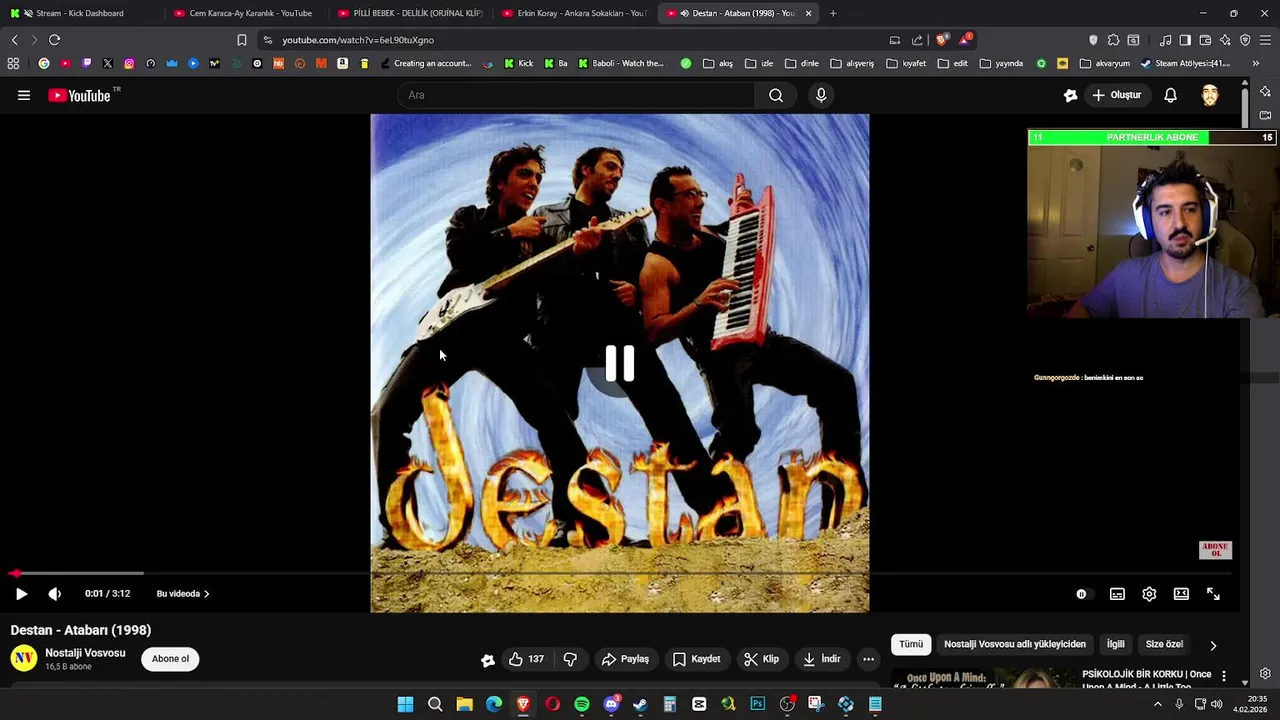Switch to Erkin Koray - Ankara Sokakları tab
Image resolution: width=1280 pixels, height=720 pixels.
coord(575,13)
